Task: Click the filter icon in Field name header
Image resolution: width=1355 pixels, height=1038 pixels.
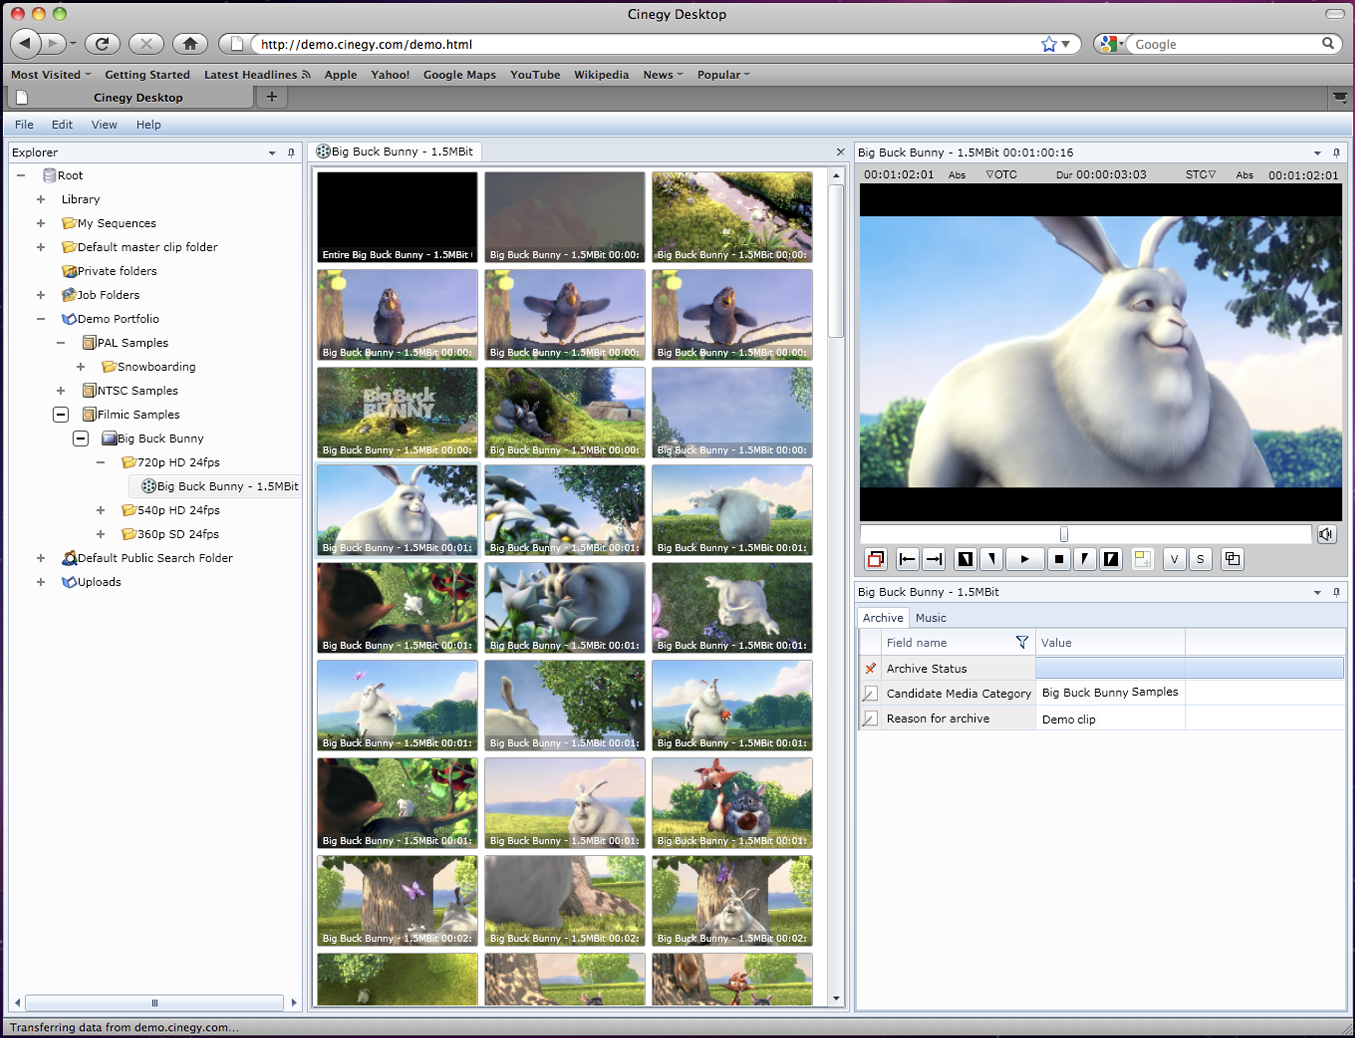Action: click(1022, 642)
